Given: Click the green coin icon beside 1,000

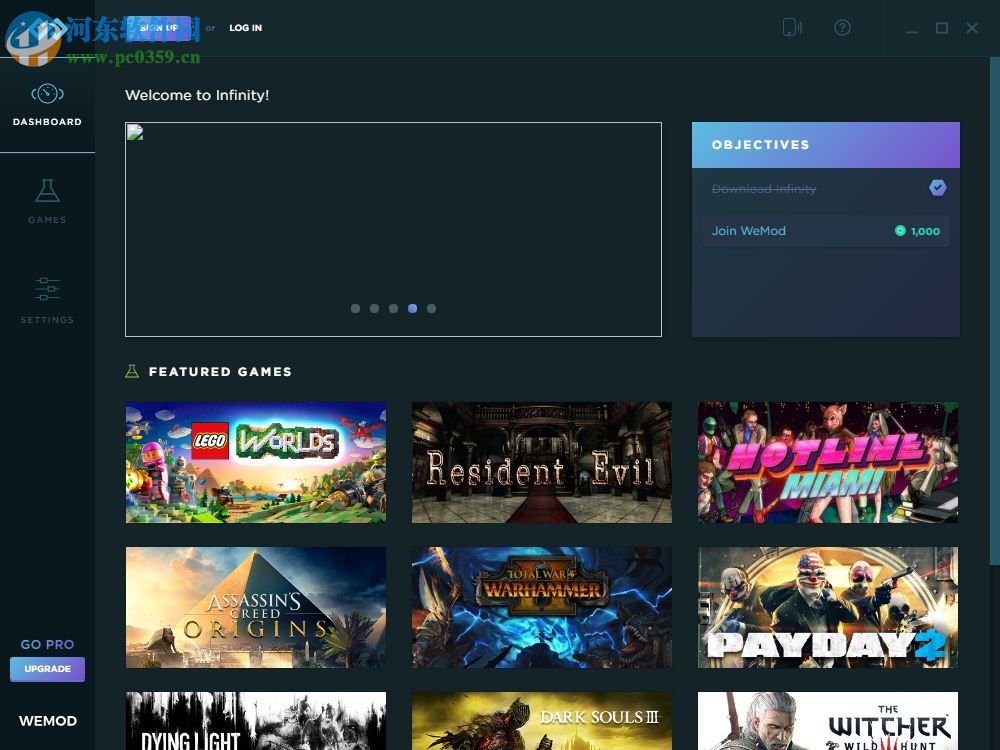Looking at the screenshot, I should click(x=900, y=231).
